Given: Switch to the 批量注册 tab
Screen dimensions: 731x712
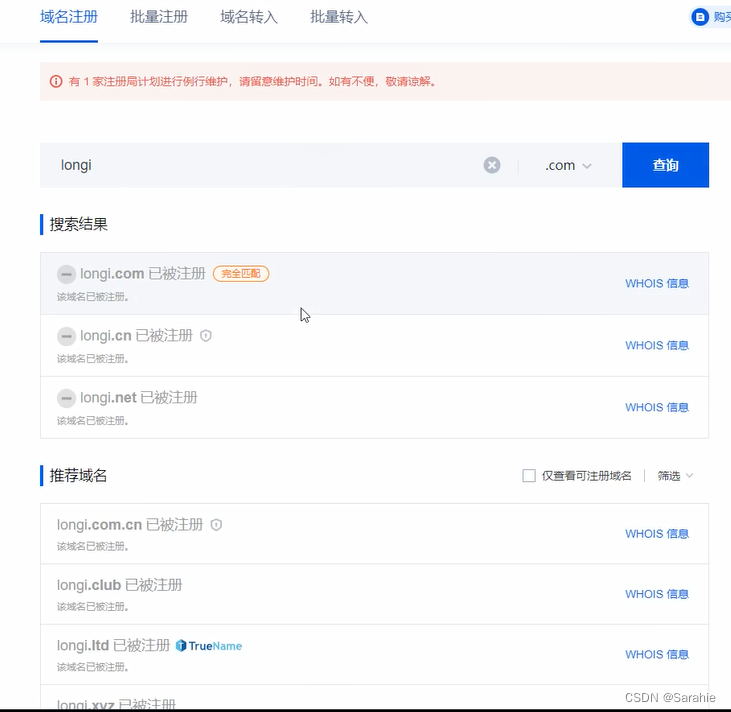Looking at the screenshot, I should (x=159, y=17).
